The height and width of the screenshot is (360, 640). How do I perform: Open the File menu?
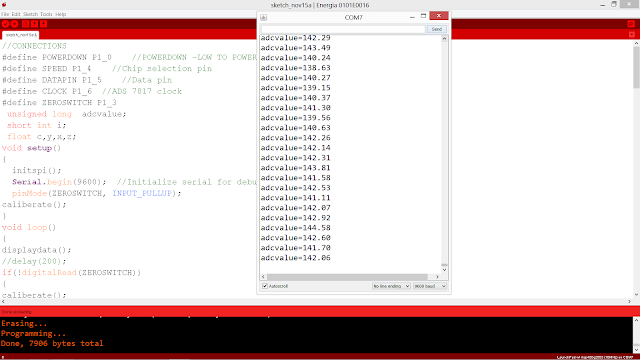point(5,14)
